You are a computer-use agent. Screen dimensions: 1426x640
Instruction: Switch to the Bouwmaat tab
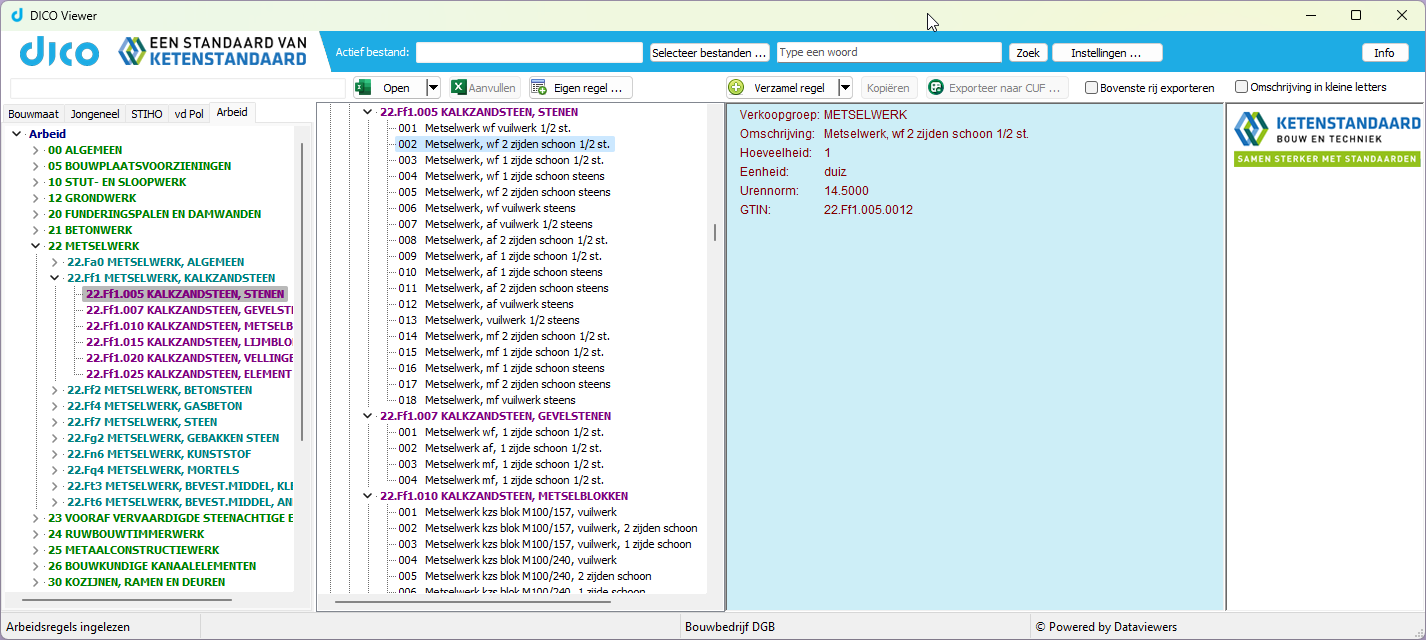click(34, 114)
